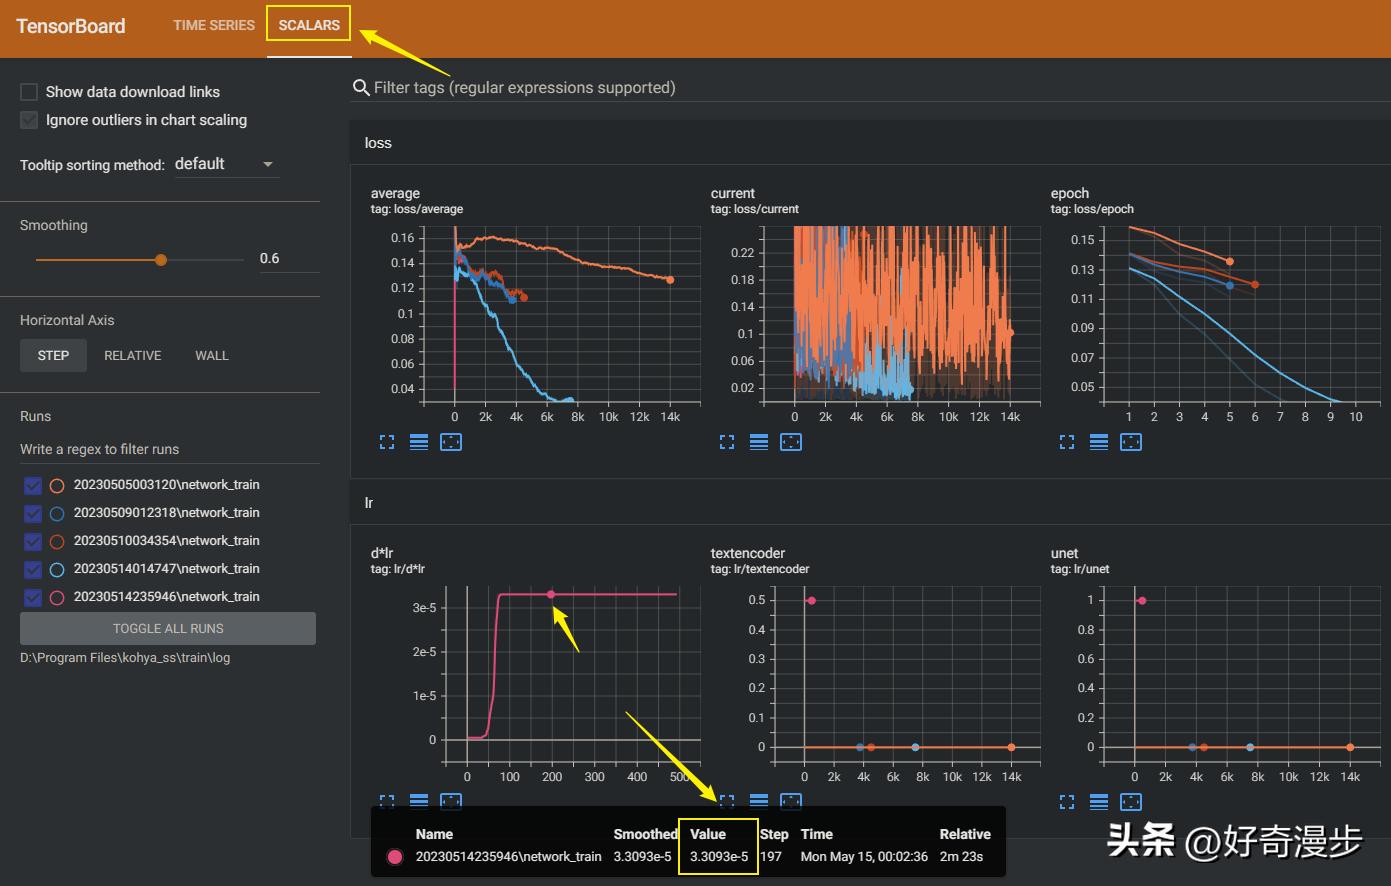Open the Tooltip sorting method dropdown
The image size is (1391, 886).
pyautogui.click(x=225, y=164)
